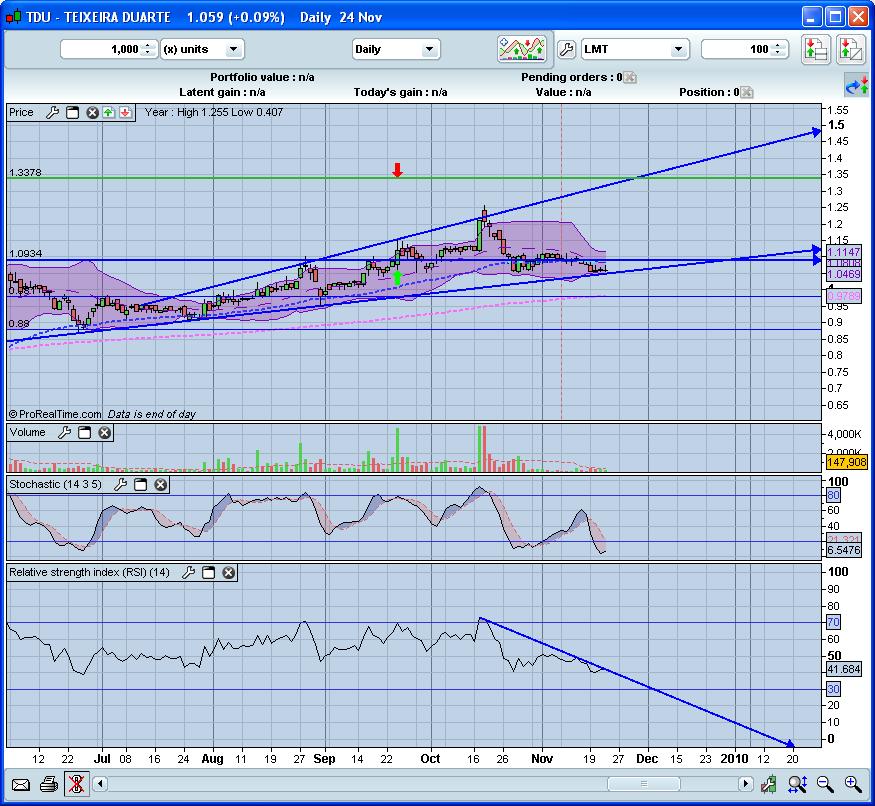Click the 1.0934 level label on chart
Viewport: 875px width, 806px height.
25,253
